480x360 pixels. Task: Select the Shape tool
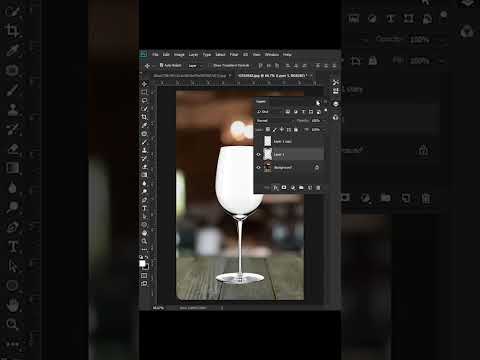pyautogui.click(x=144, y=225)
